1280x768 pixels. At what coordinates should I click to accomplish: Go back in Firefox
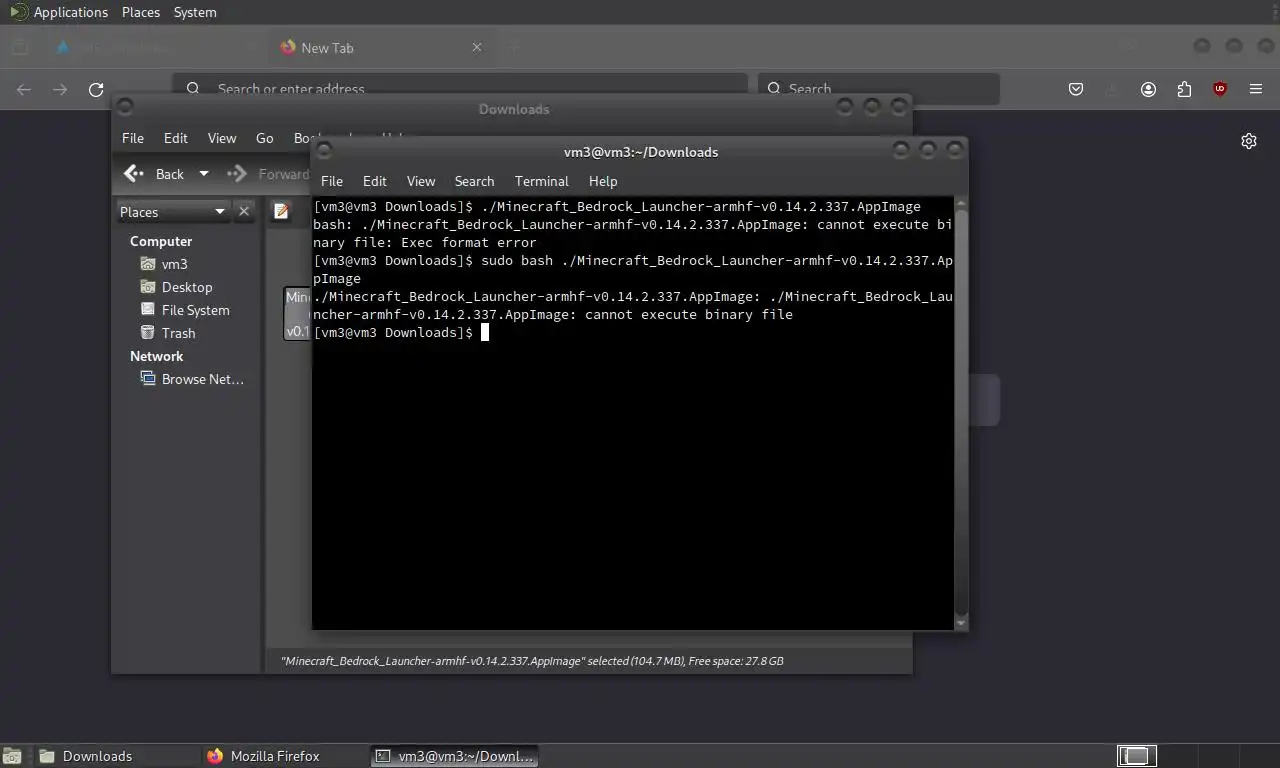[x=24, y=89]
